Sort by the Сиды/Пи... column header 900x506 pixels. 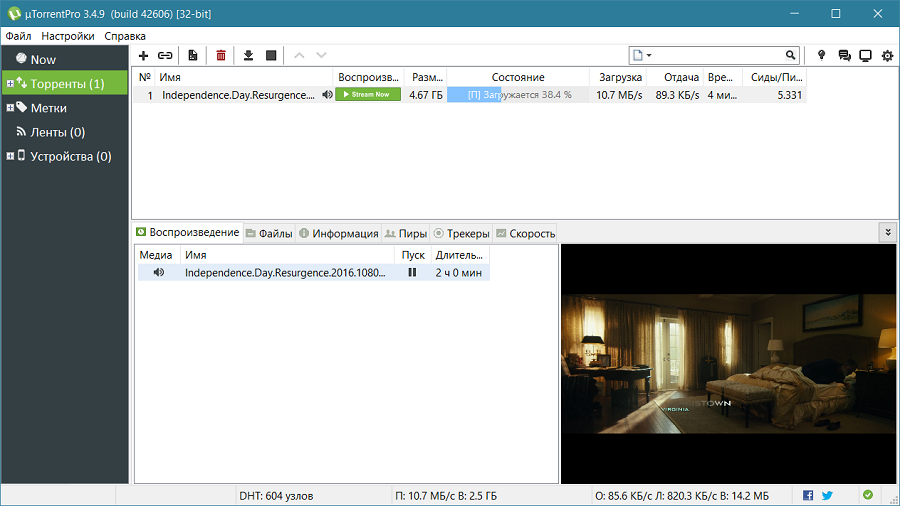point(775,77)
